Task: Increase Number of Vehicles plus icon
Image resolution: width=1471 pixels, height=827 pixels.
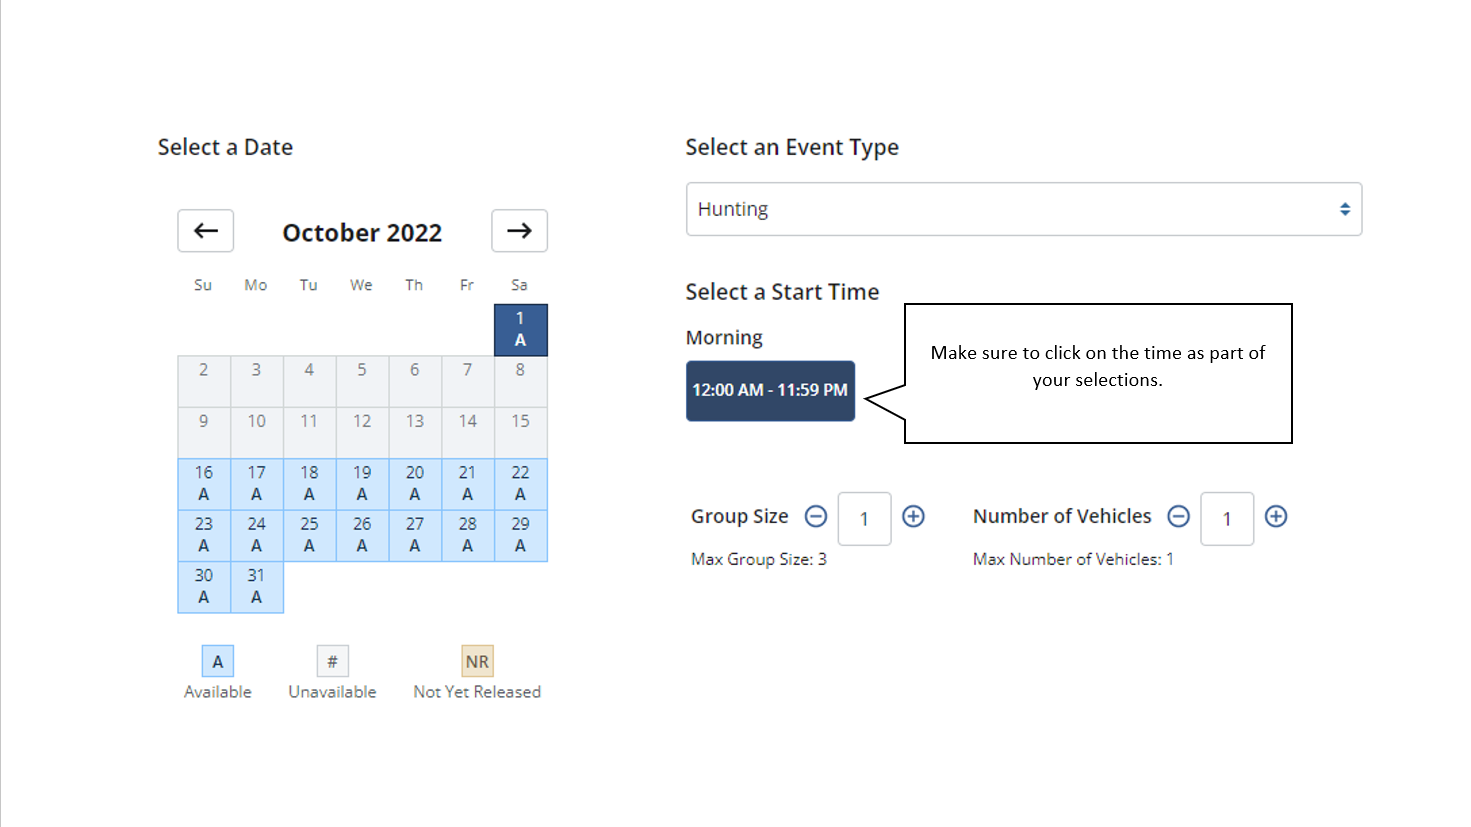Action: [1276, 516]
